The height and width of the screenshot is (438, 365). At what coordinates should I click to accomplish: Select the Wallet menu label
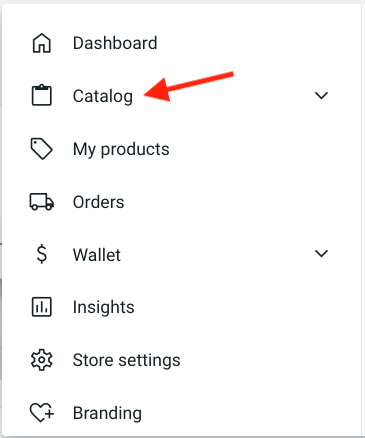97,255
